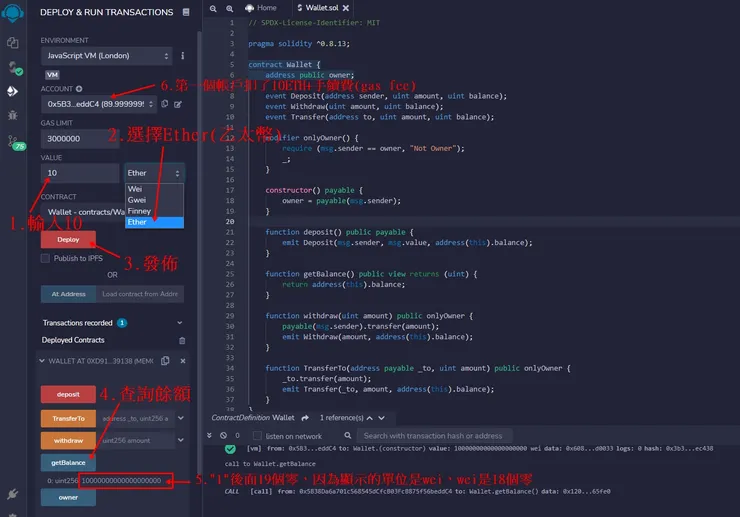Click the blue owner button
This screenshot has width=740, height=517.
click(68, 498)
